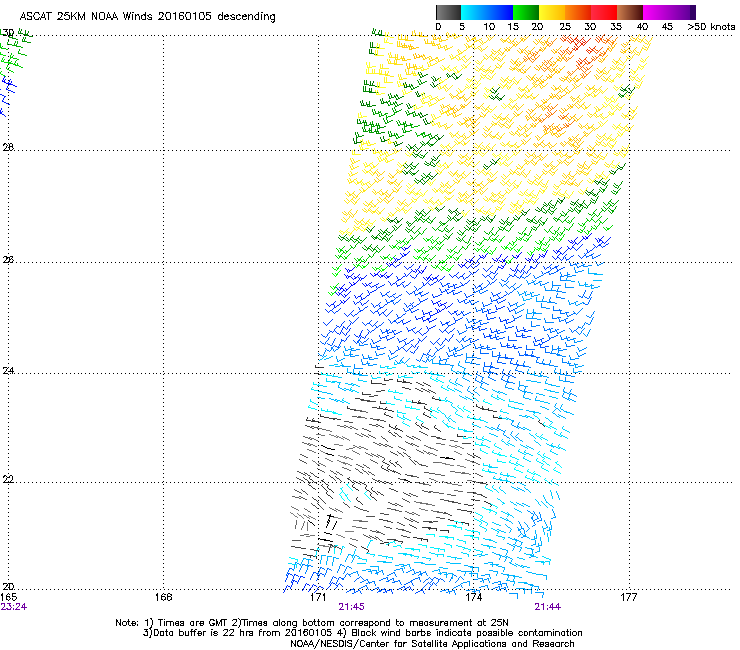This screenshot has height=650, width=740.
Task: Click the '45' value under the color bar
Action: (667, 27)
